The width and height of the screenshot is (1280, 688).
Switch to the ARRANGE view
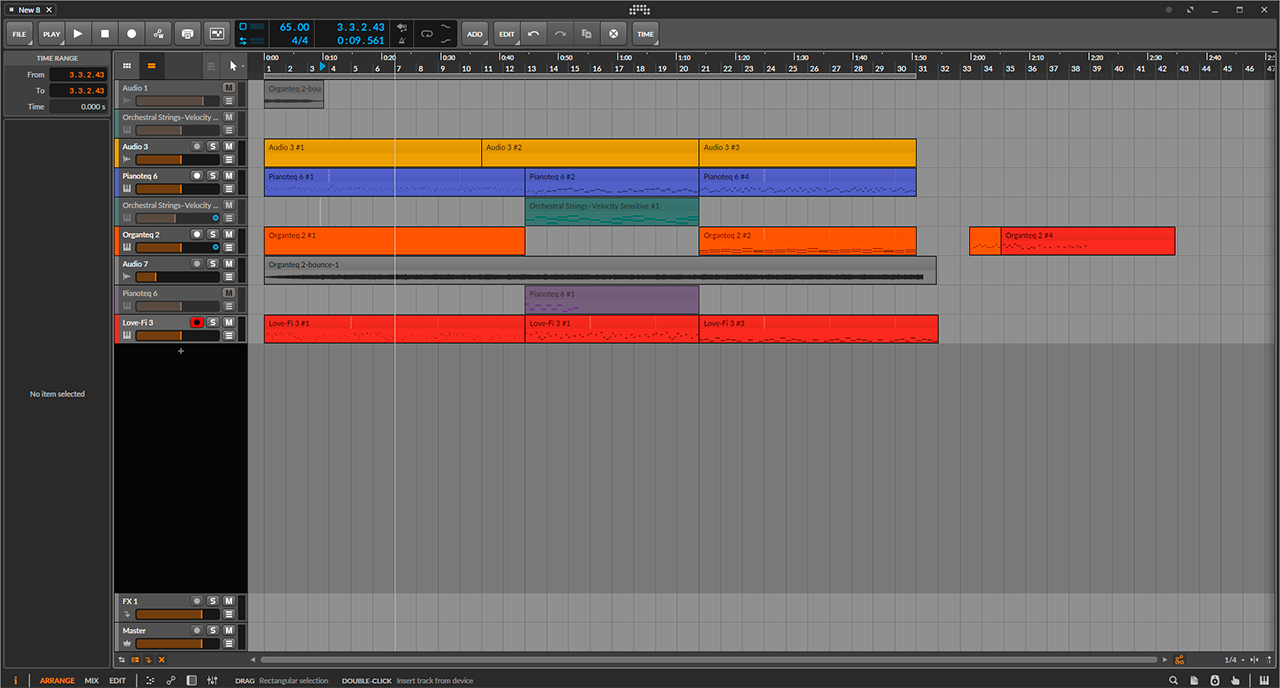pyautogui.click(x=57, y=680)
